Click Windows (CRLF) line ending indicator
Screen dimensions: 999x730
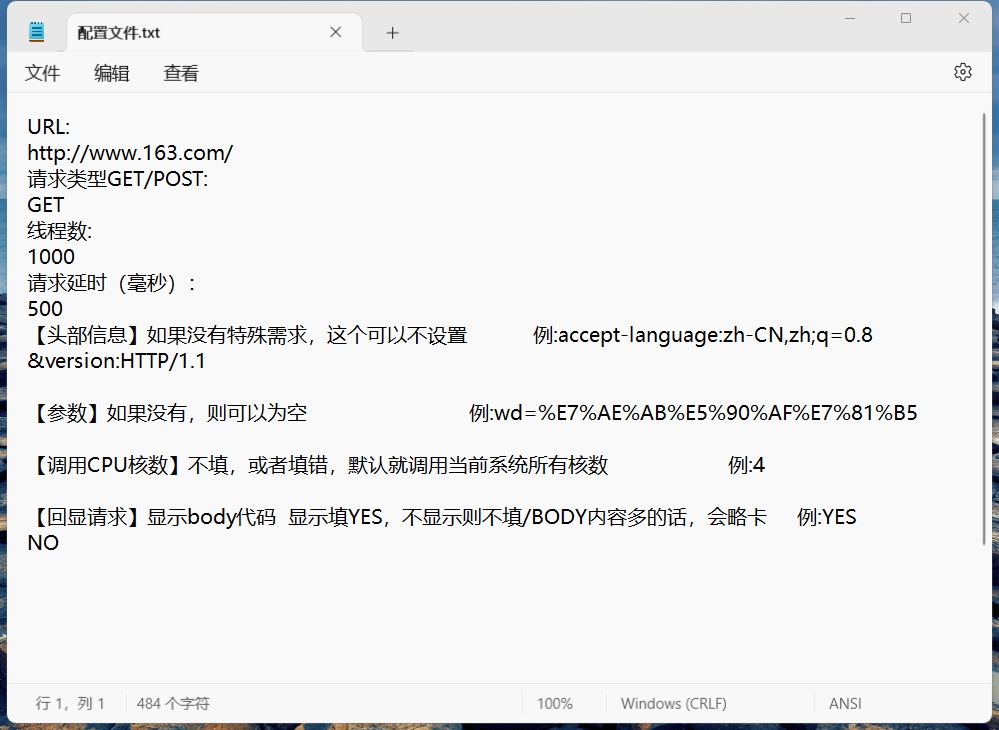[673, 703]
